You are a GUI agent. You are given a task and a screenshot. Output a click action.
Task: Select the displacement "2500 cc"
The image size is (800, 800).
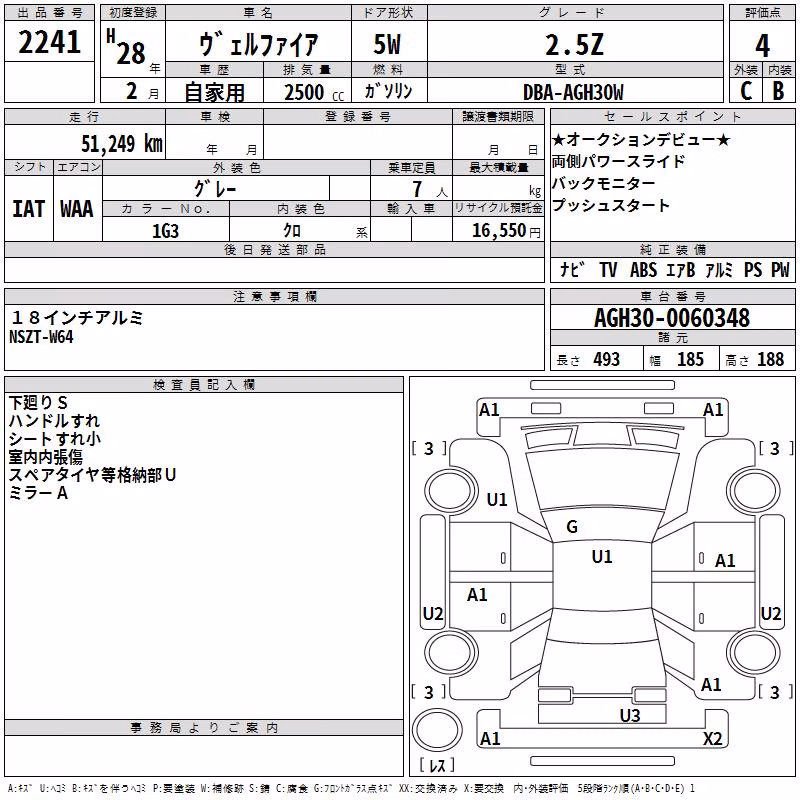(314, 92)
